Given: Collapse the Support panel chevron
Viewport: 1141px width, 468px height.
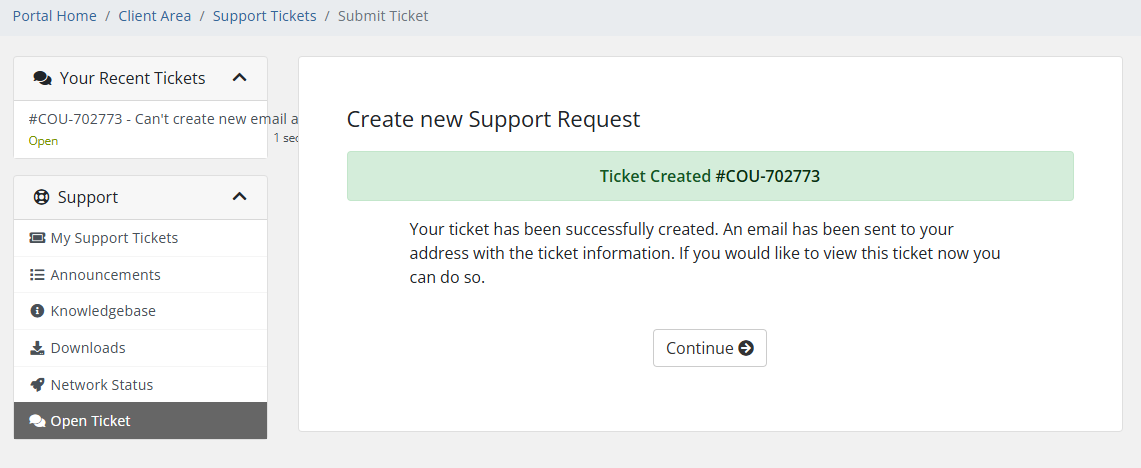Looking at the screenshot, I should 239,197.
